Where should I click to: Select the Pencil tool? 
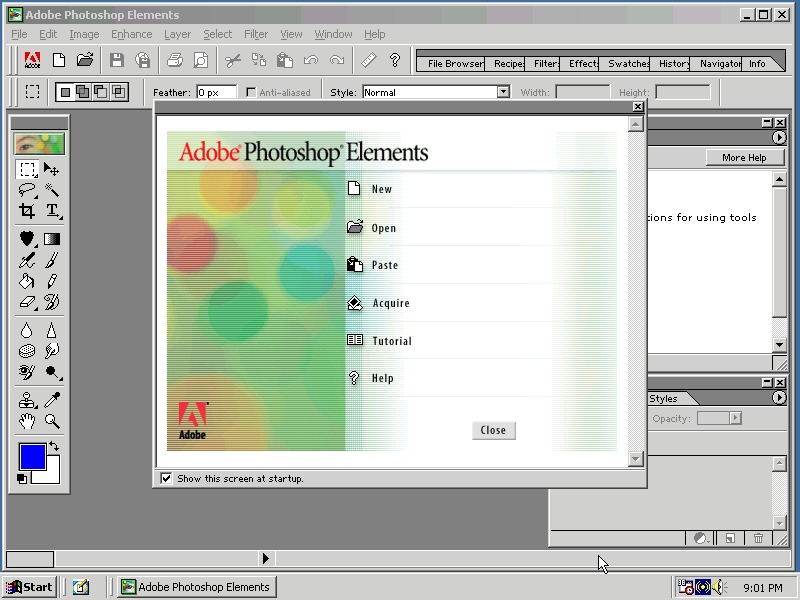point(52,281)
